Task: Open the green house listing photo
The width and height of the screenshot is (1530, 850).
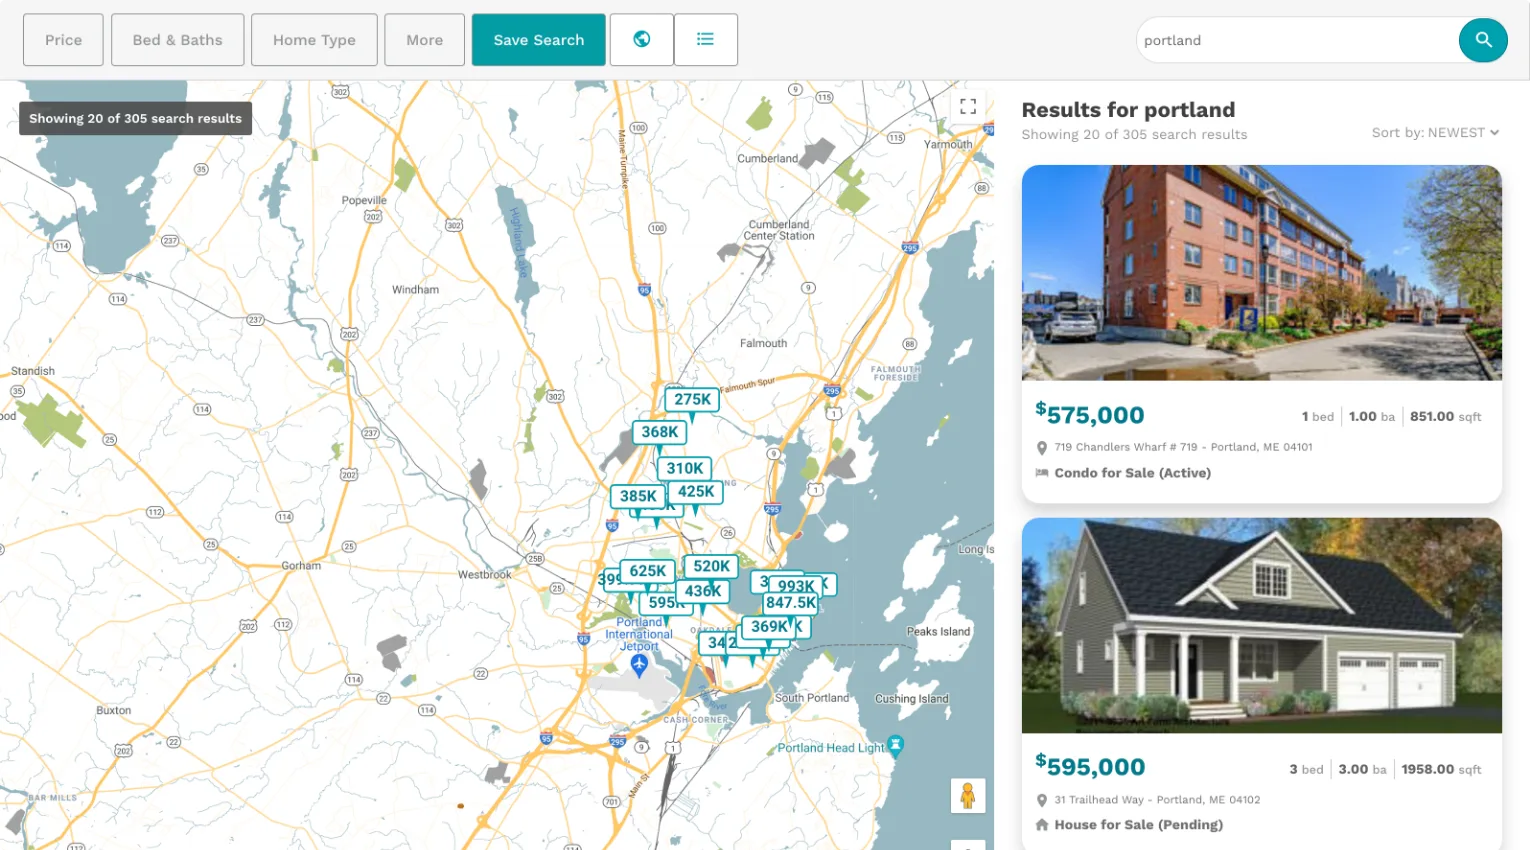Action: 1261,625
